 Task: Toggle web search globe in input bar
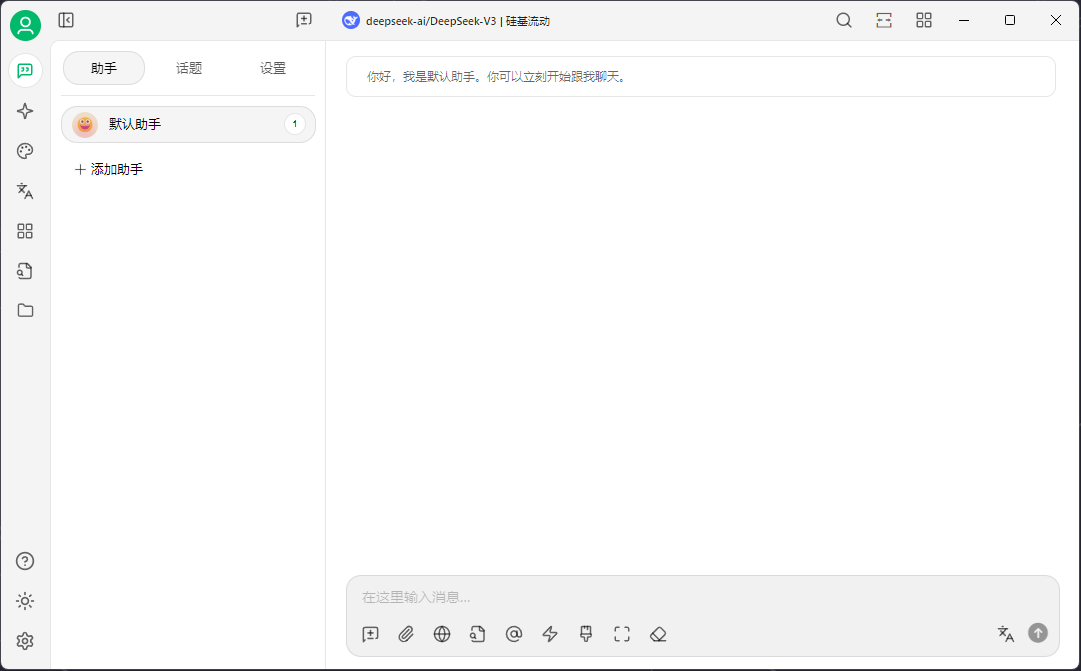[x=442, y=634]
